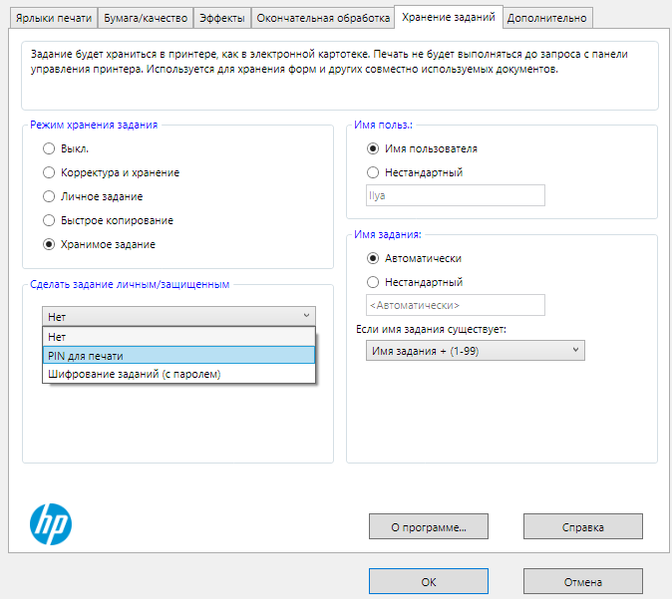672x599 pixels.
Task: Select Хранимое задание radio button
Action: click(x=49, y=244)
